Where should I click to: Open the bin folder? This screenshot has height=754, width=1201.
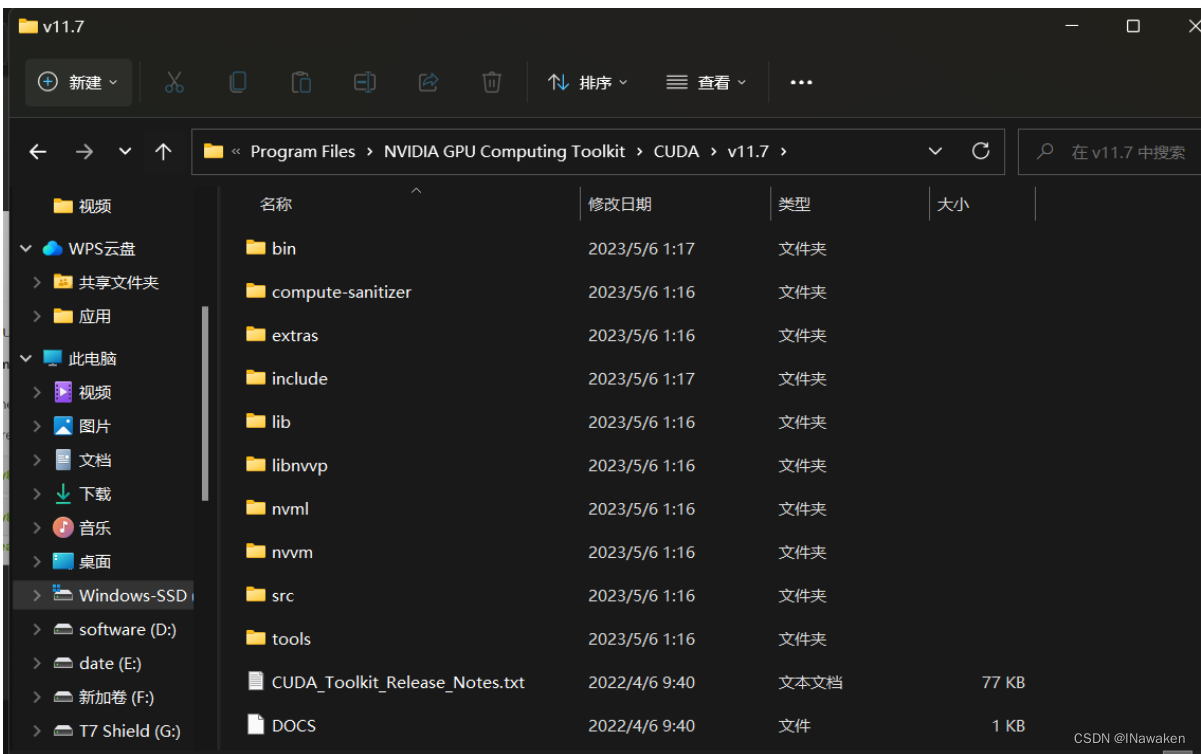point(285,248)
